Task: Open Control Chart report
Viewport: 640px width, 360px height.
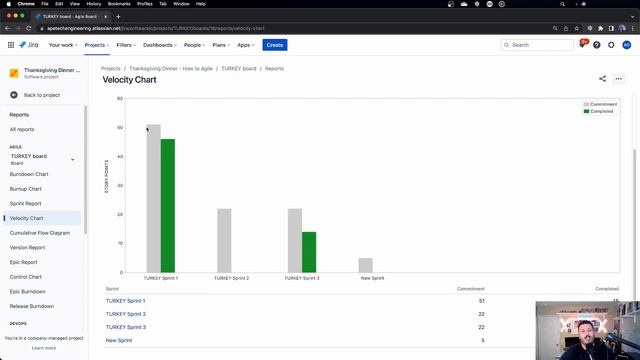Action: (26, 277)
